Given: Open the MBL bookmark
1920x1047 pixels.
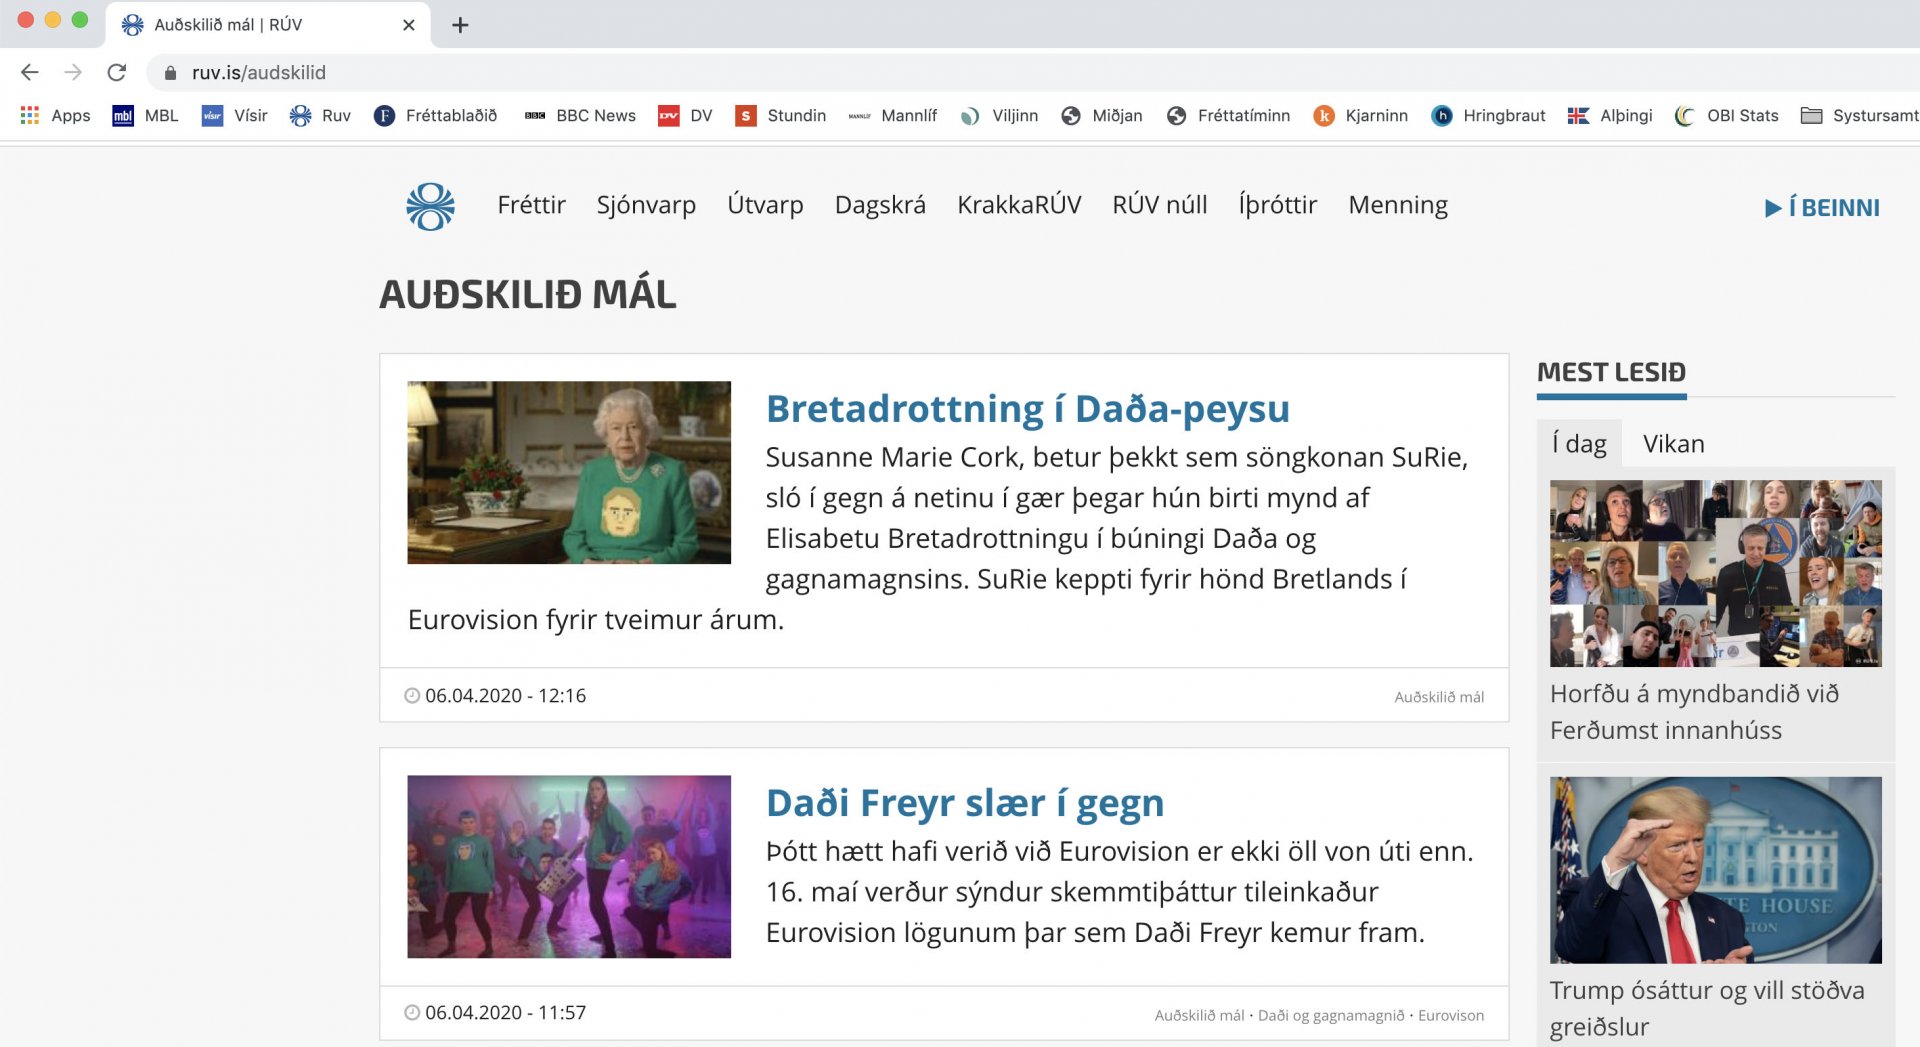Looking at the screenshot, I should [x=146, y=116].
